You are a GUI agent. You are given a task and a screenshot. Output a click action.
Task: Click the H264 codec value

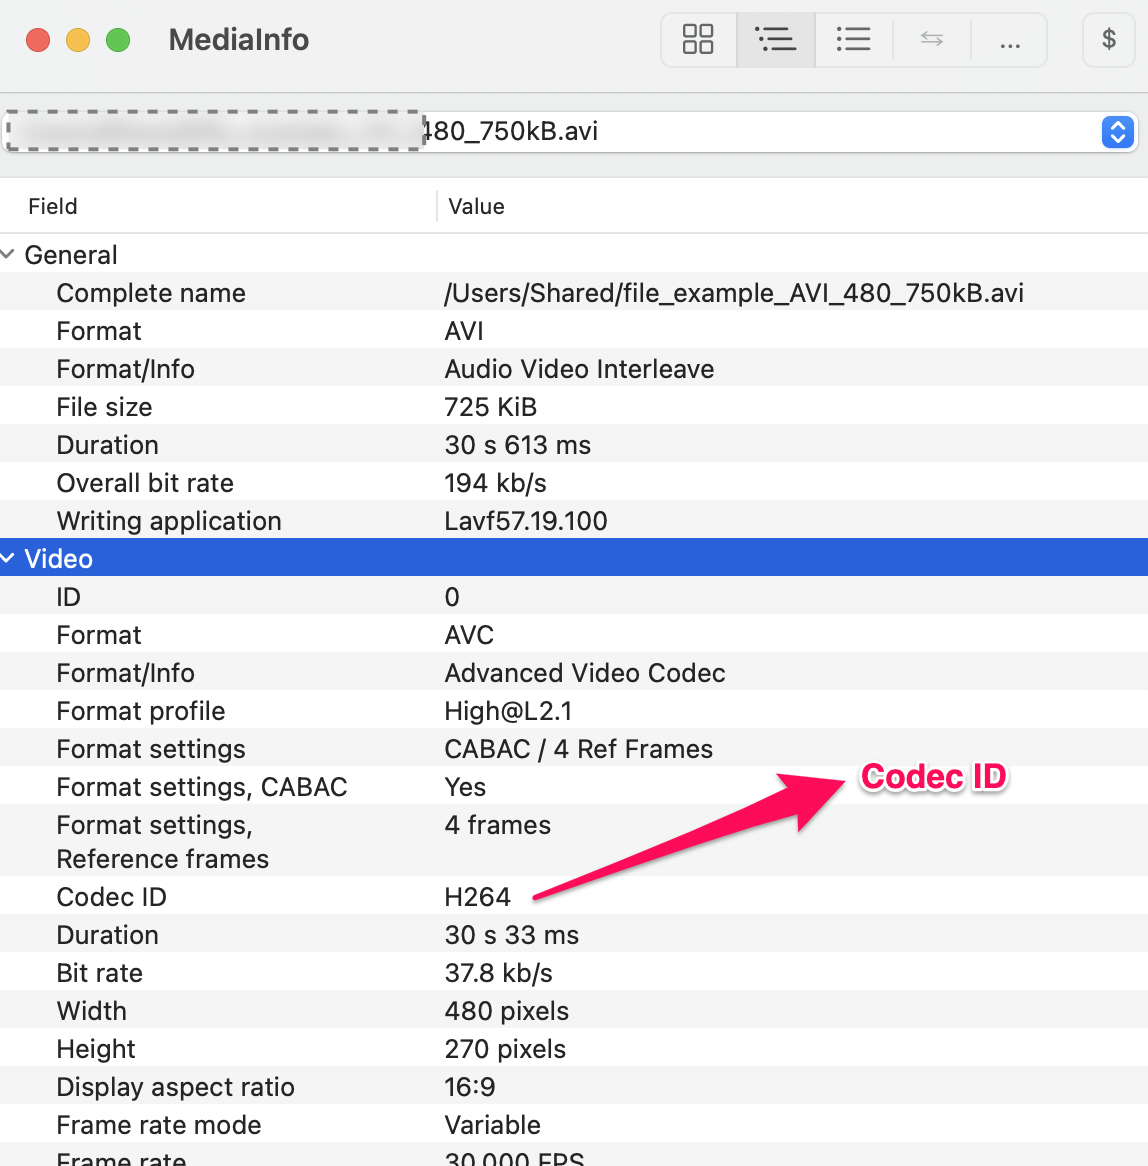477,897
